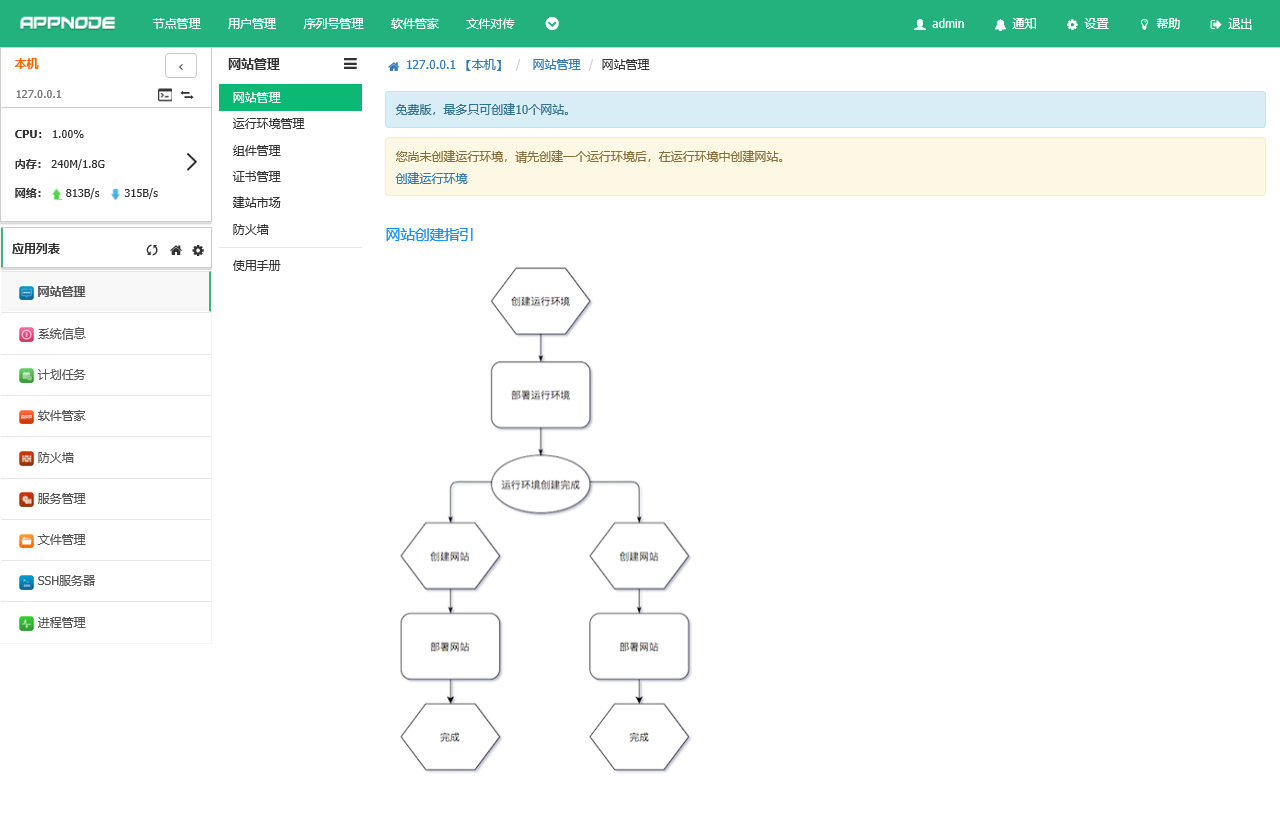Click the network upload arrow icon
The width and height of the screenshot is (1280, 822).
click(x=57, y=194)
